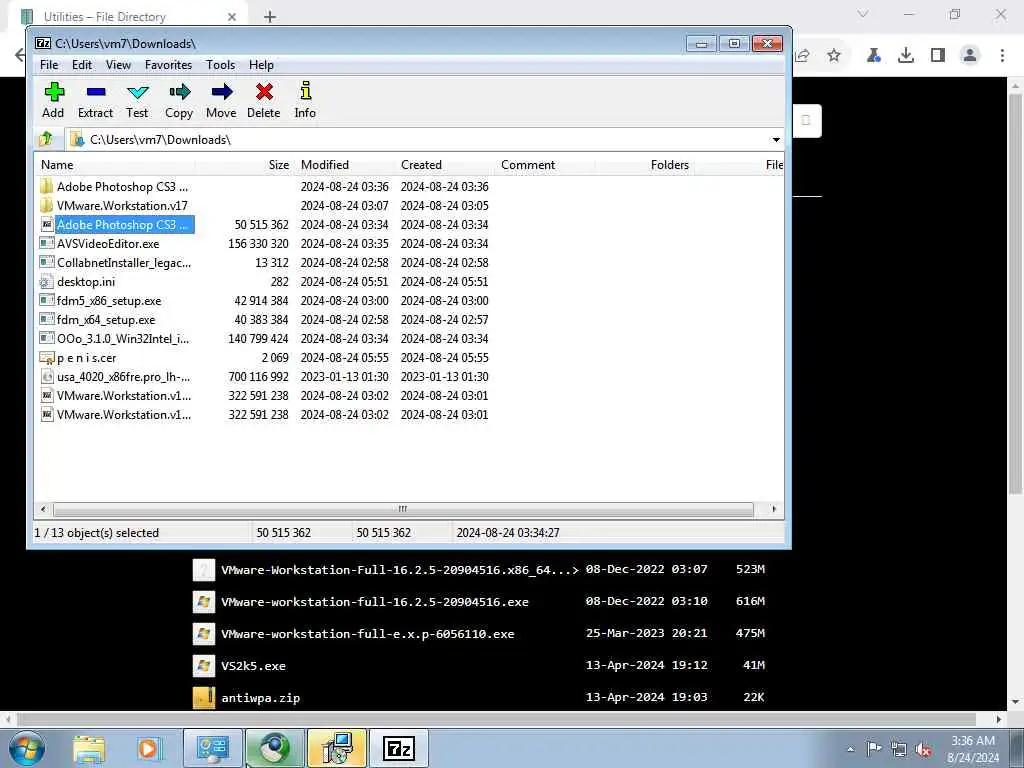Viewport: 1024px width, 768px height.
Task: Open the antiwpa.zip link in browser
Action: [x=261, y=697]
